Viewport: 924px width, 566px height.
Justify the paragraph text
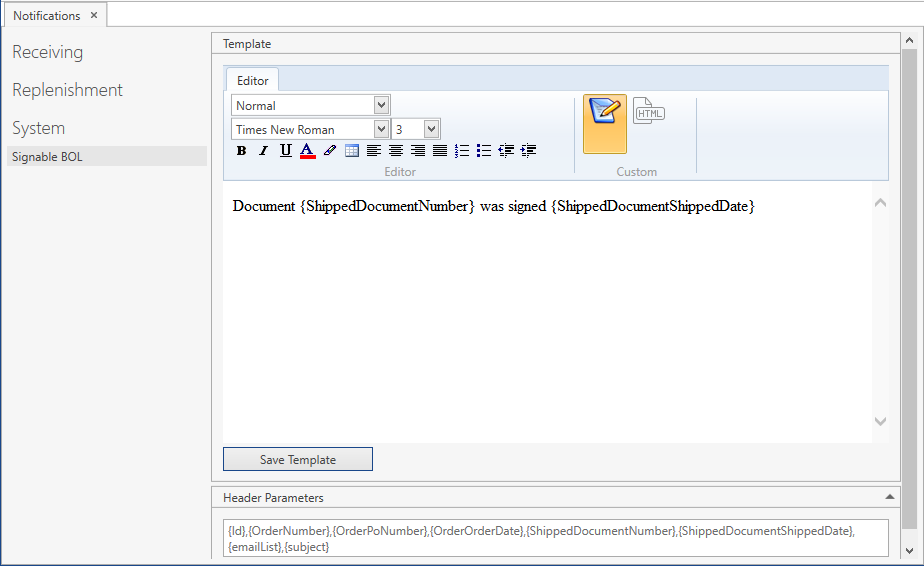440,151
